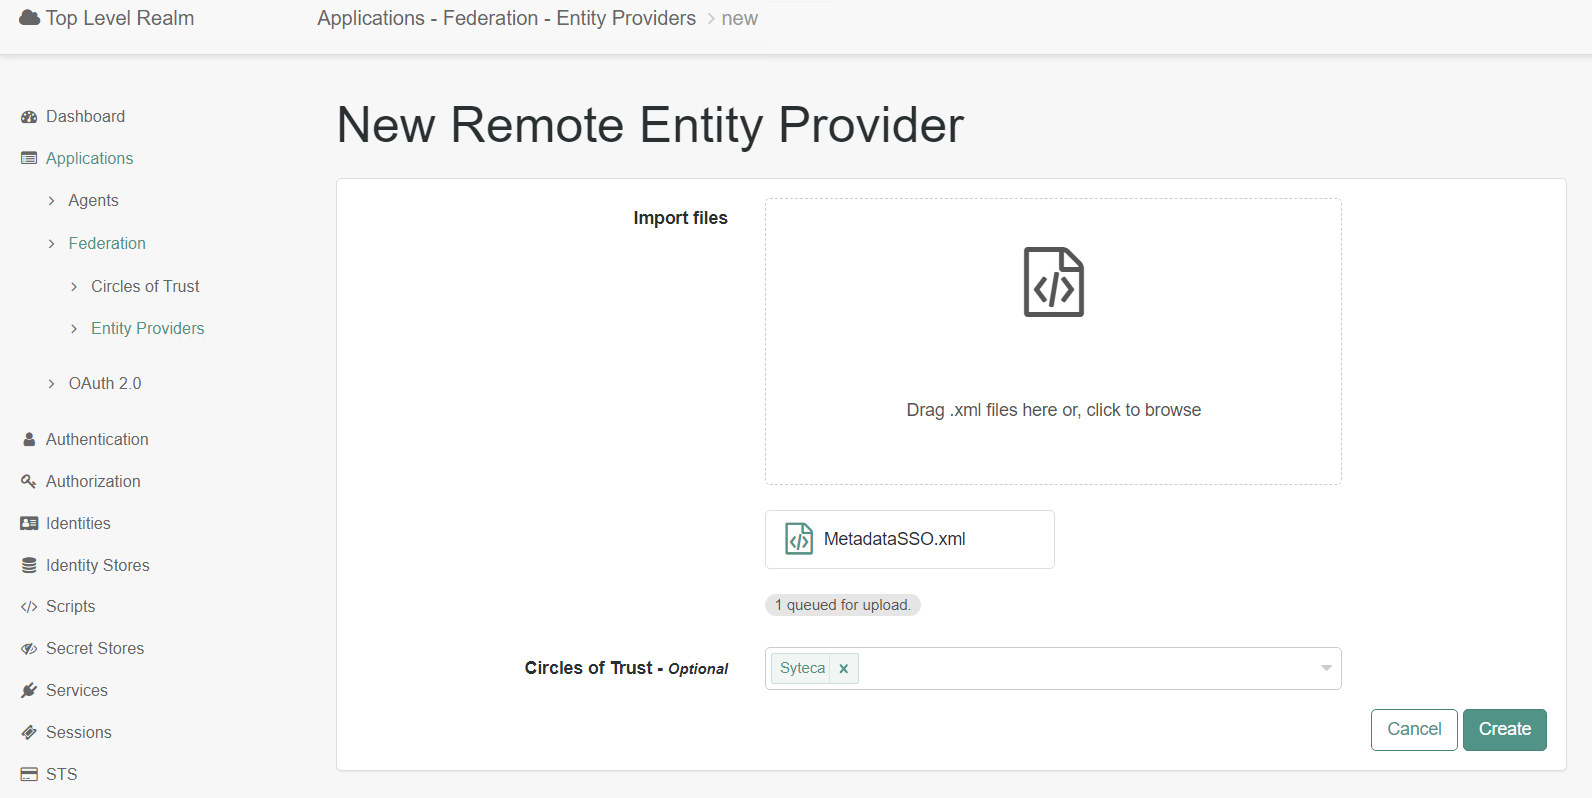Click the Sessions ticket icon

[x=29, y=733]
